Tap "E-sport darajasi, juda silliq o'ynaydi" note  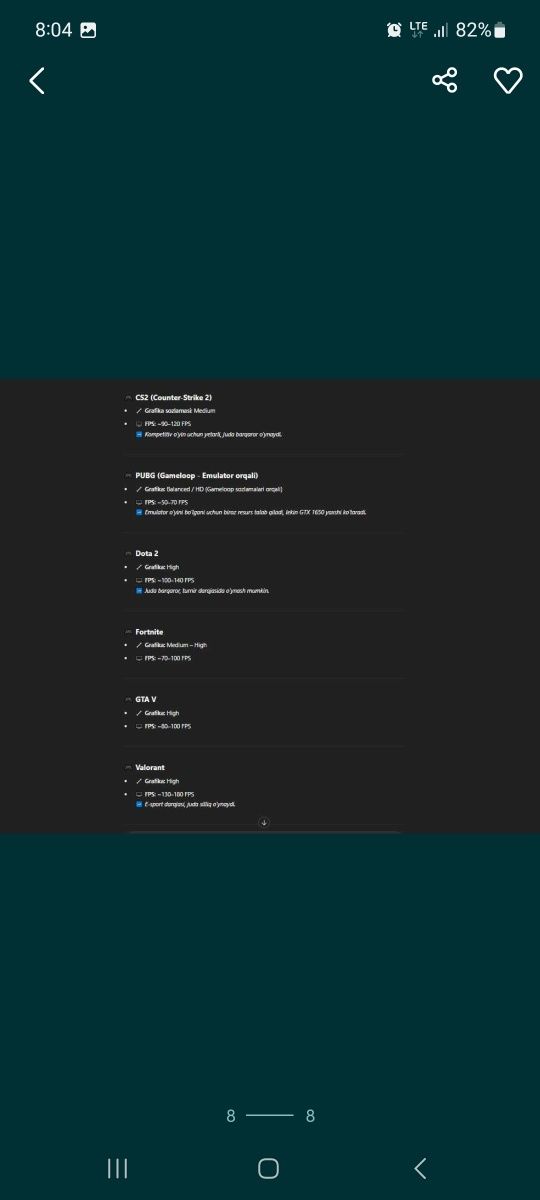coord(190,804)
